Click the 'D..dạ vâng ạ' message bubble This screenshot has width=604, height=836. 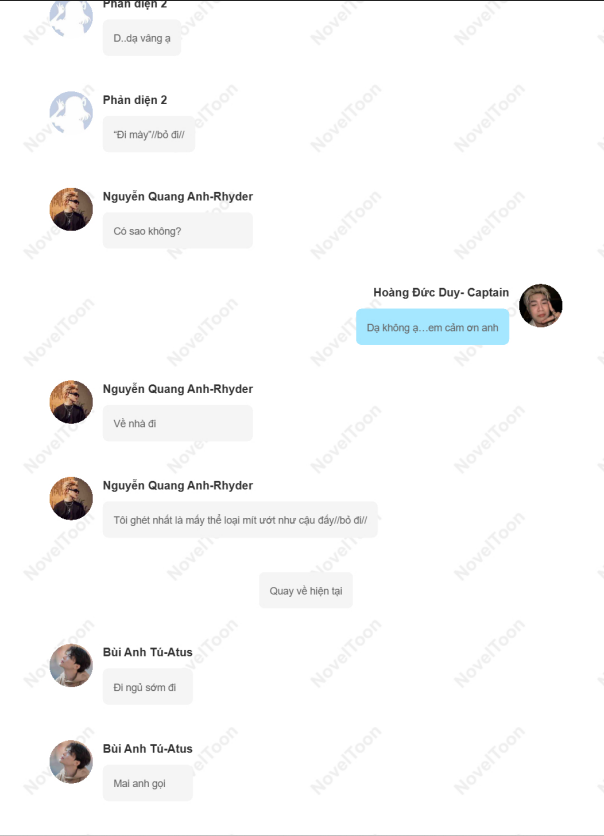142,38
